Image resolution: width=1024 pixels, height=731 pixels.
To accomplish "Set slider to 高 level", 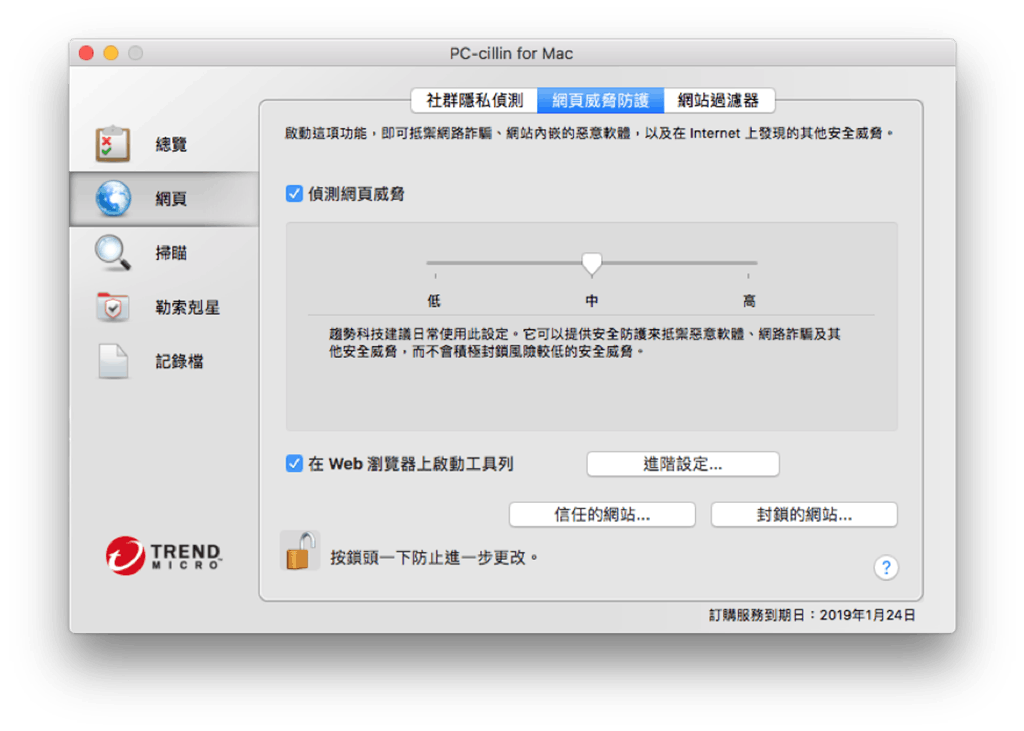I will (x=749, y=301).
